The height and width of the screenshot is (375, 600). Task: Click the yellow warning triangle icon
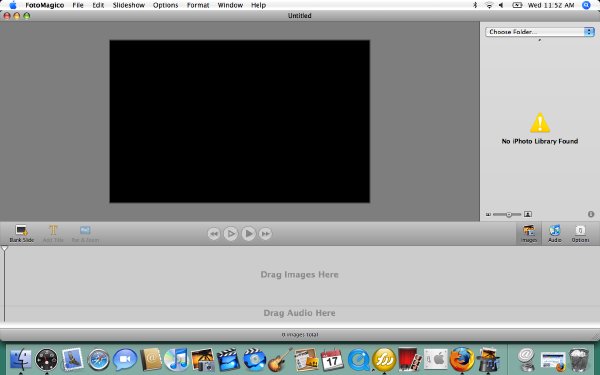pyautogui.click(x=540, y=122)
